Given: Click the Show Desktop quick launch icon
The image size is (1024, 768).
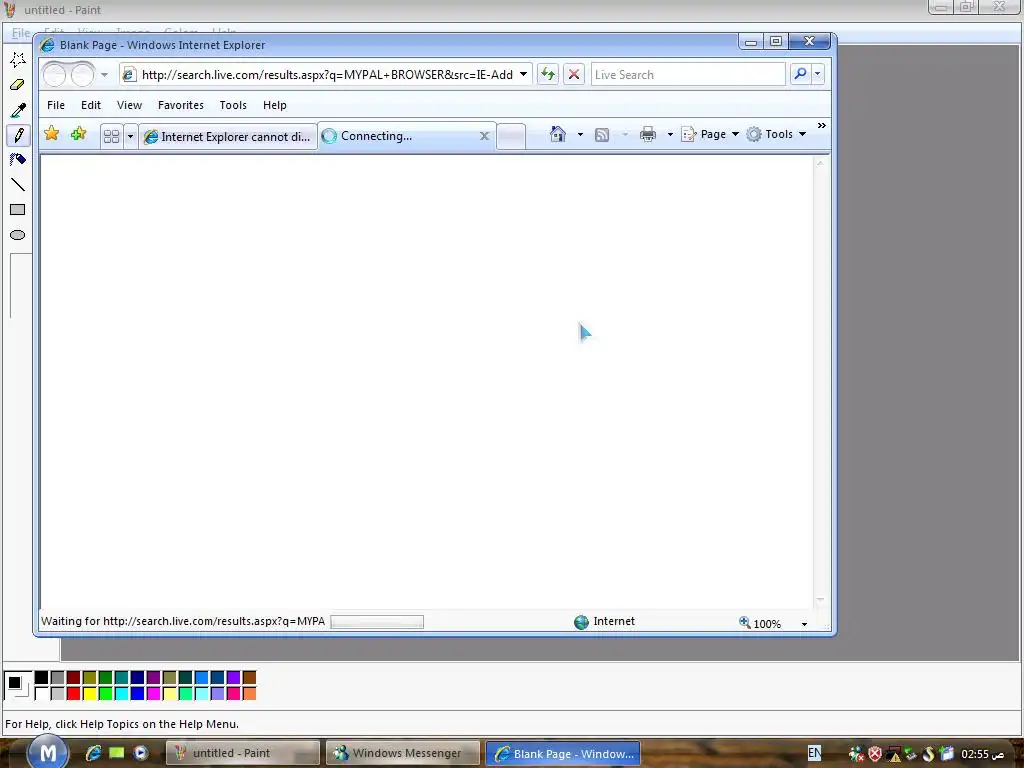Looking at the screenshot, I should pos(117,753).
